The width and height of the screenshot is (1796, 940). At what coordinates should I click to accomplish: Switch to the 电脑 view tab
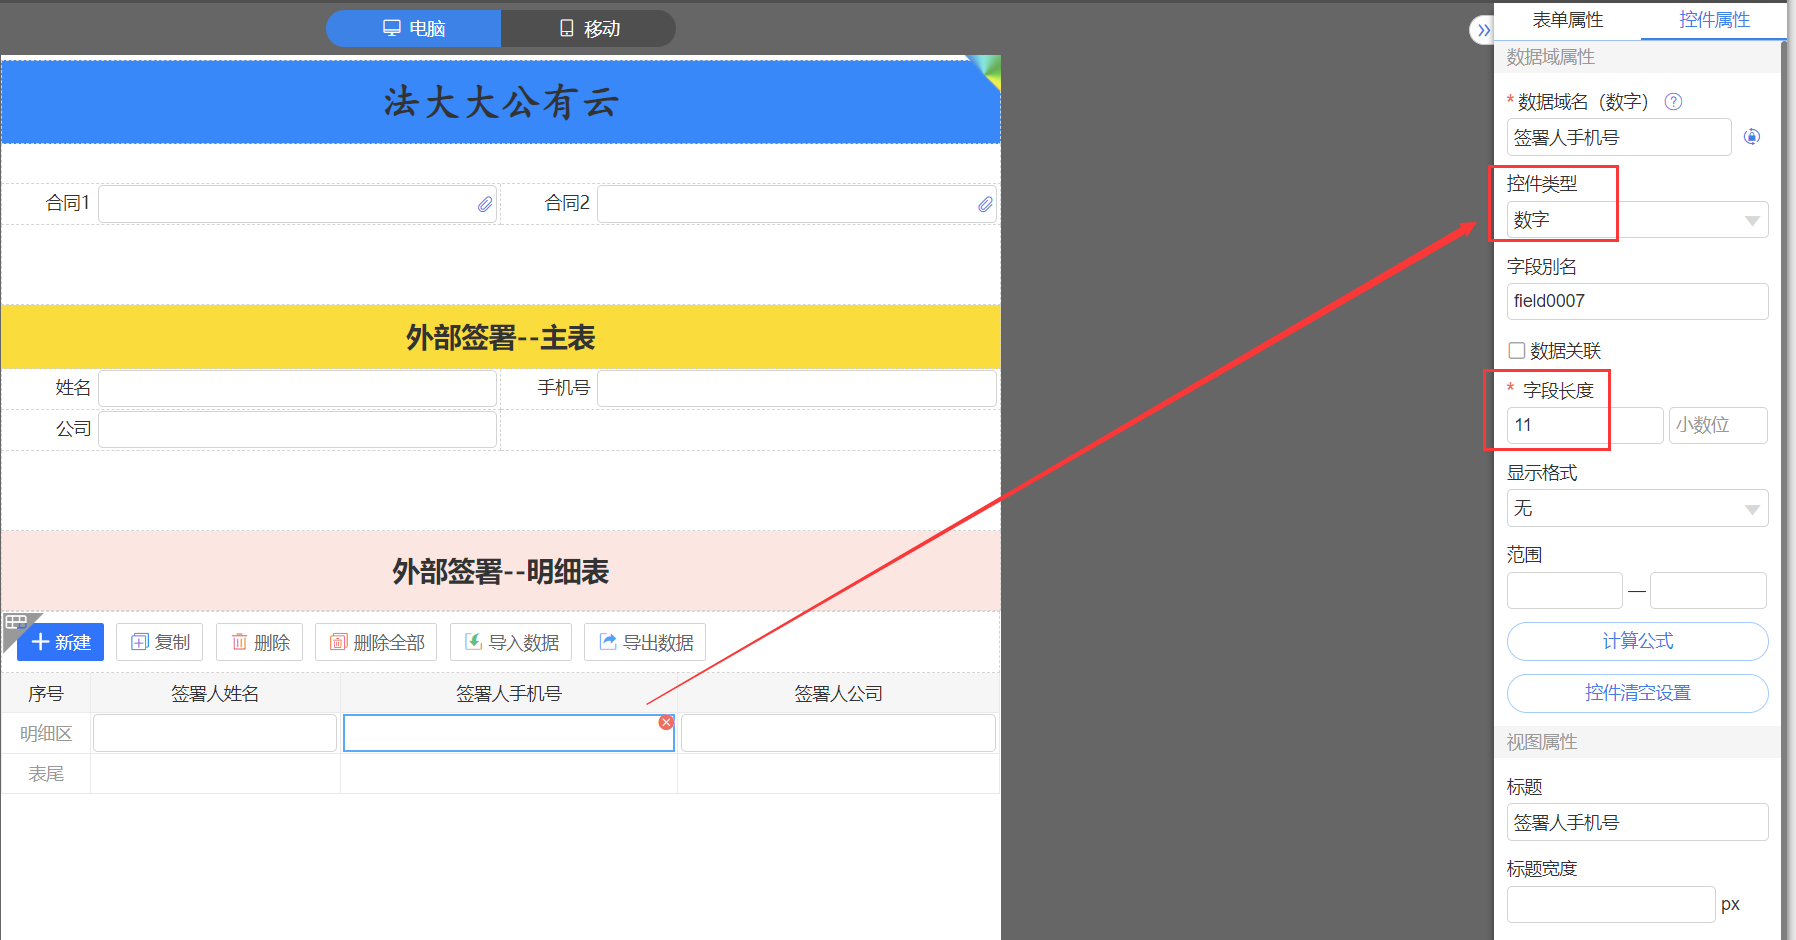(x=413, y=28)
